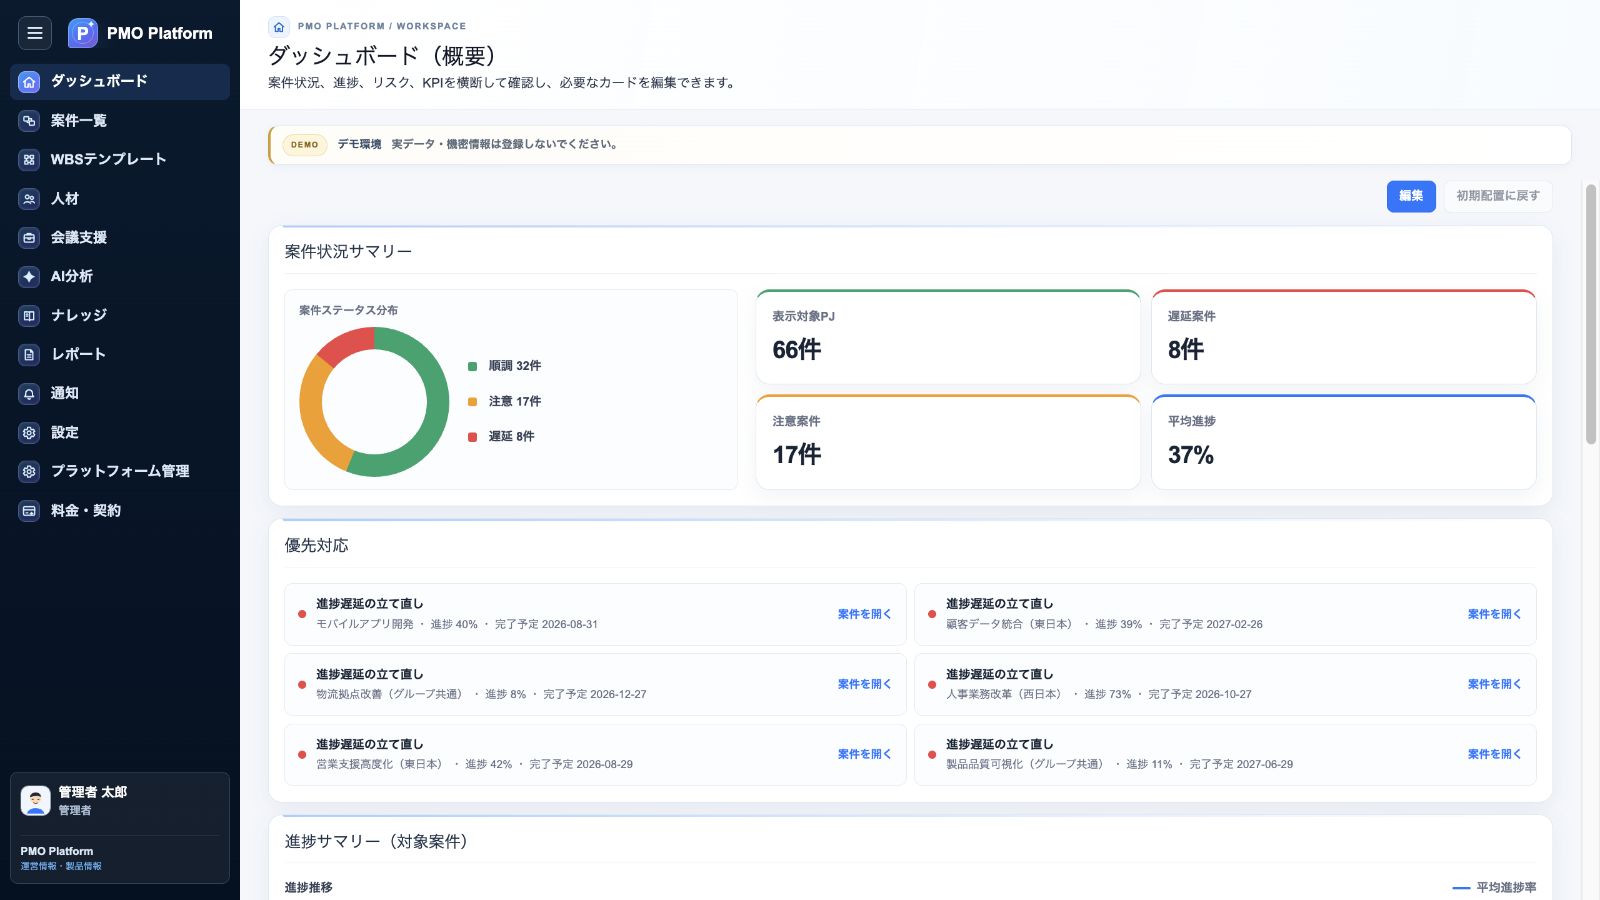The height and width of the screenshot is (900, 1600).
Task: Click the AI分析 sparkle icon
Action: pos(29,276)
